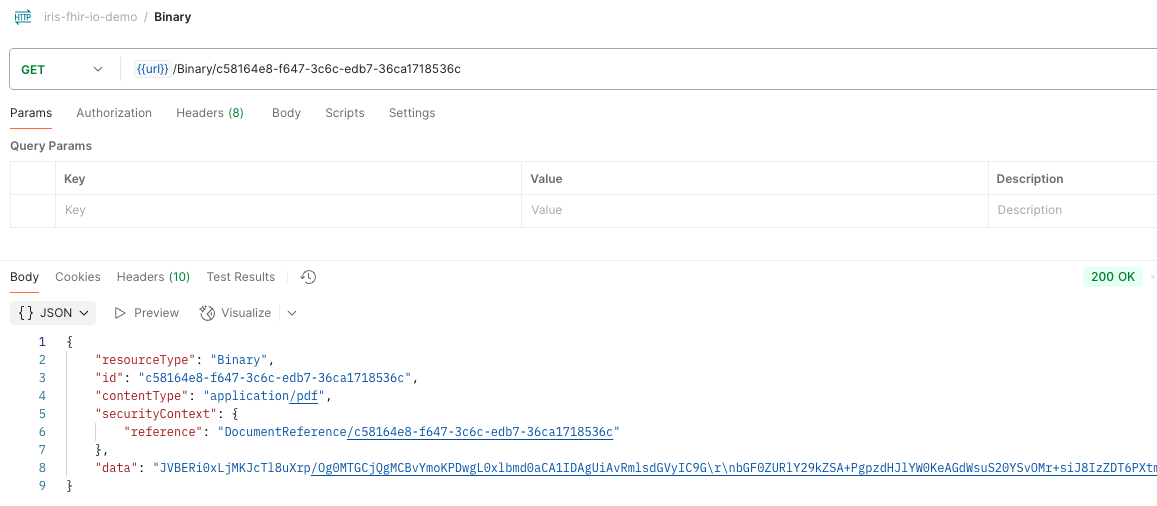Image resolution: width=1157 pixels, height=506 pixels.
Task: Switch to the Authorization tab
Action: point(114,113)
